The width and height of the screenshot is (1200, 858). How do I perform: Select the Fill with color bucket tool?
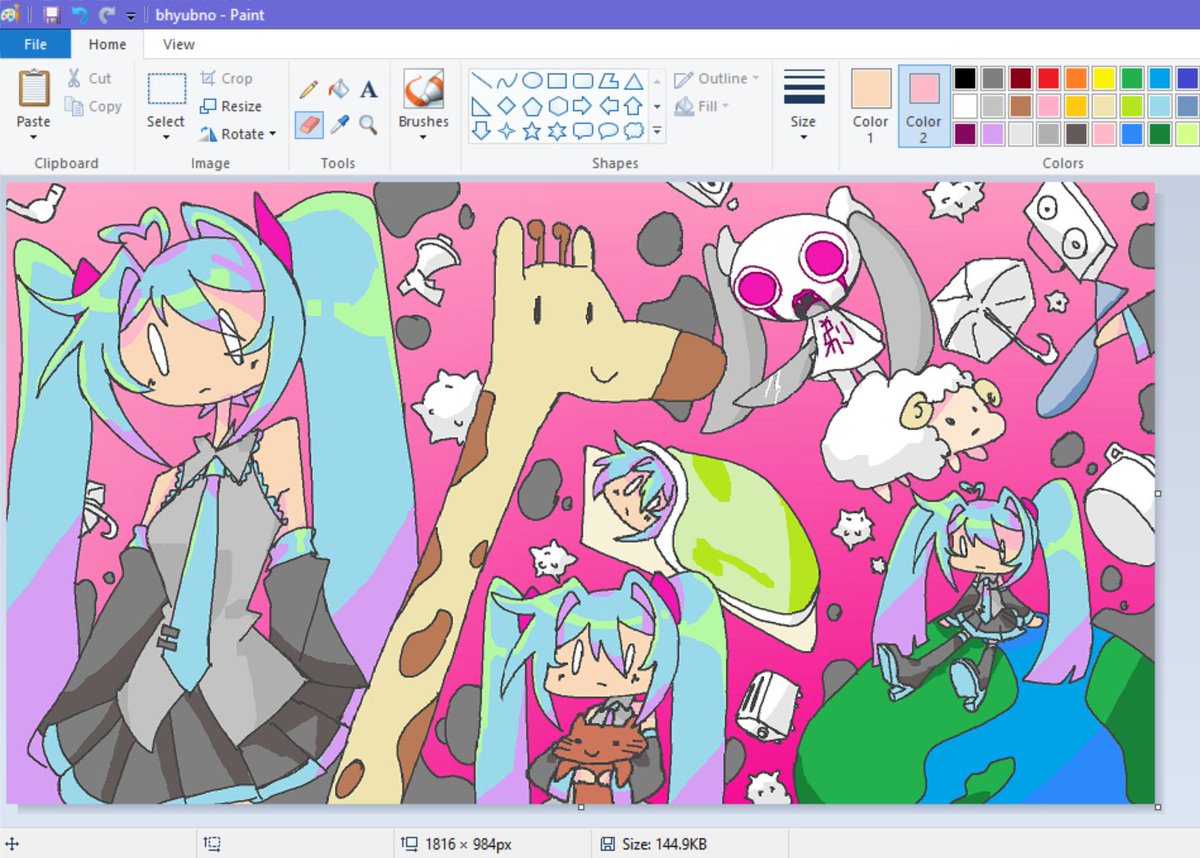pyautogui.click(x=339, y=90)
